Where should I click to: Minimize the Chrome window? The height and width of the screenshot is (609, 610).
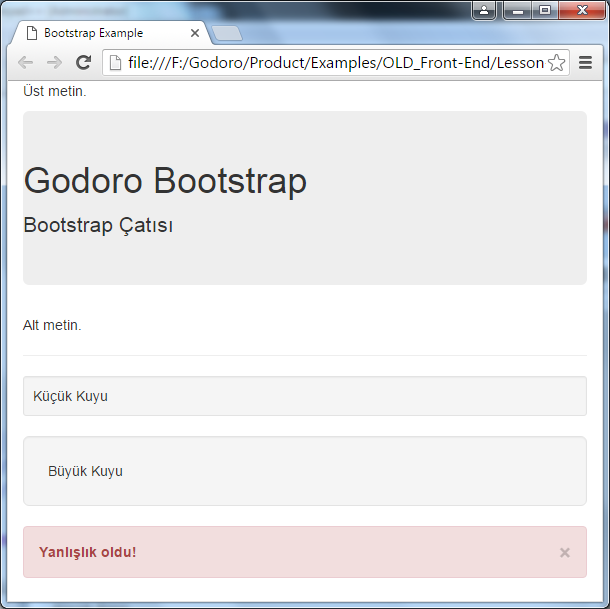517,11
